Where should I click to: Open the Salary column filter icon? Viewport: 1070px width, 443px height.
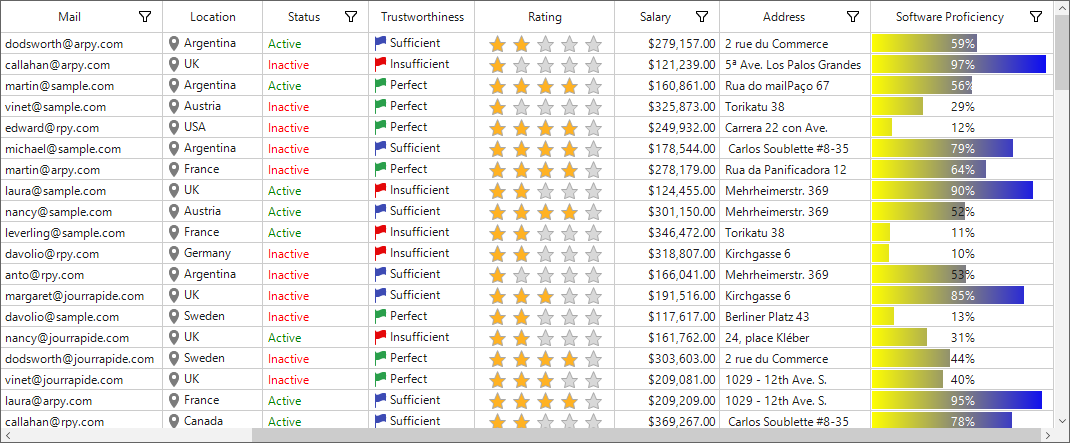[x=702, y=16]
